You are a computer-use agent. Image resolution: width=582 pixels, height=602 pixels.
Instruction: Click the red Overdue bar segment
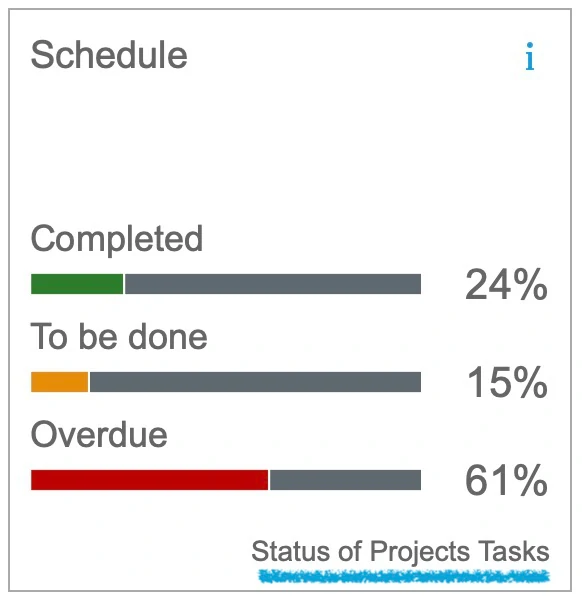pos(149,480)
